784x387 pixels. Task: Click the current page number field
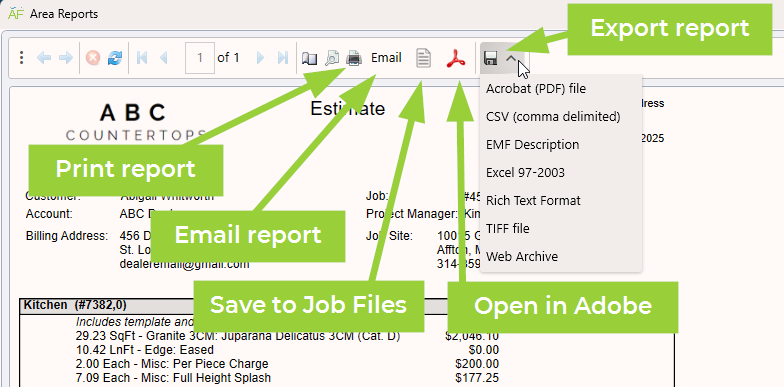pos(200,58)
